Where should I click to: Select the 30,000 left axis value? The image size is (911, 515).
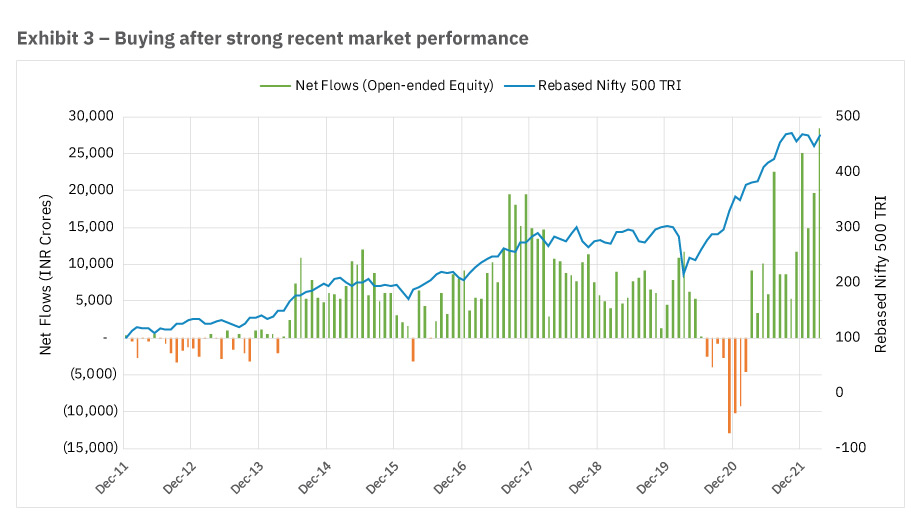click(x=91, y=116)
